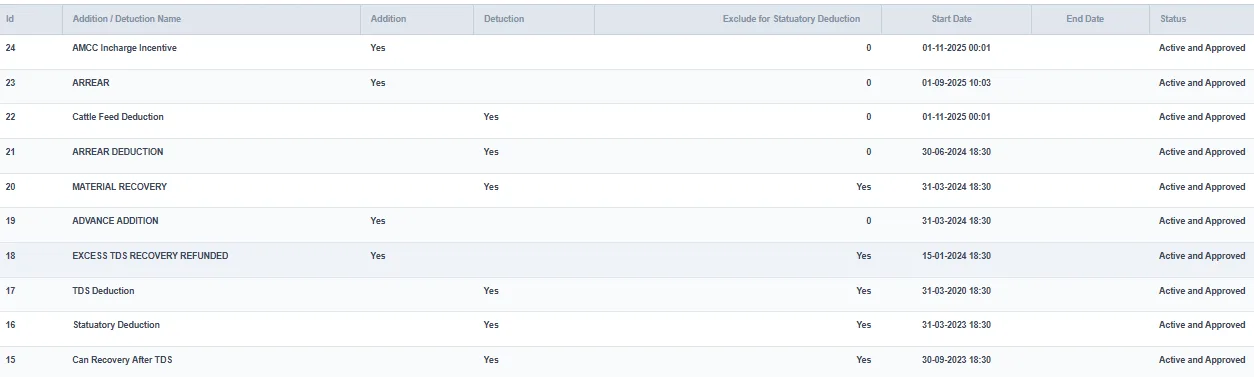Click the Status column header

(1201, 19)
